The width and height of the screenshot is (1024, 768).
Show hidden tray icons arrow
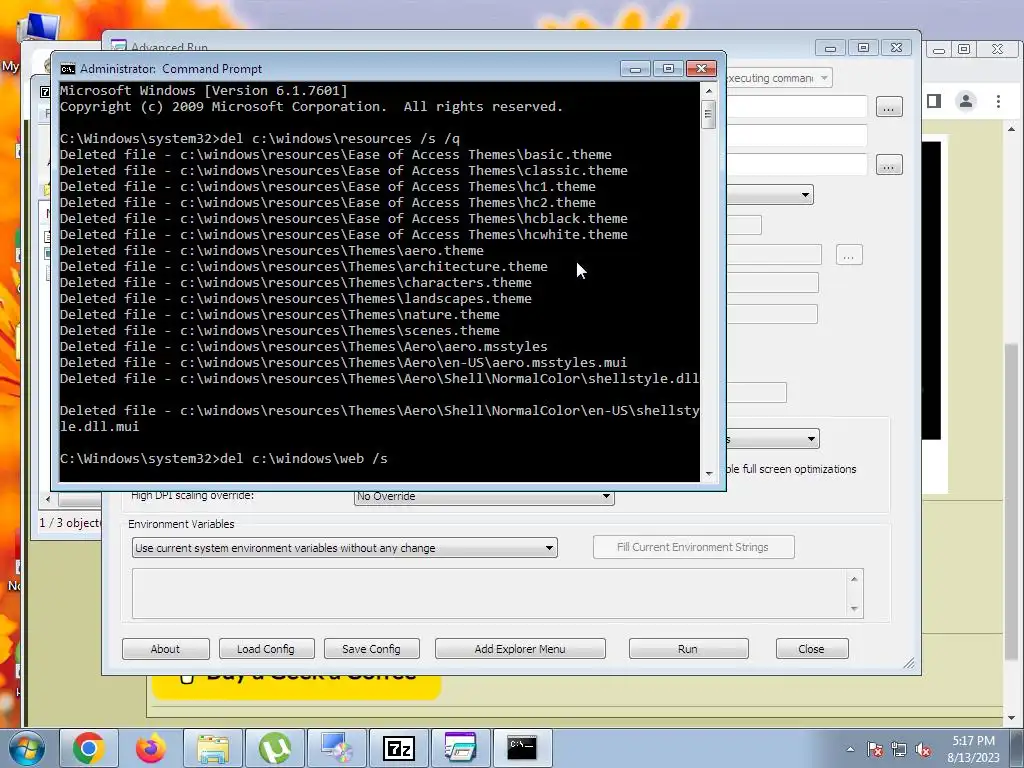coord(850,750)
